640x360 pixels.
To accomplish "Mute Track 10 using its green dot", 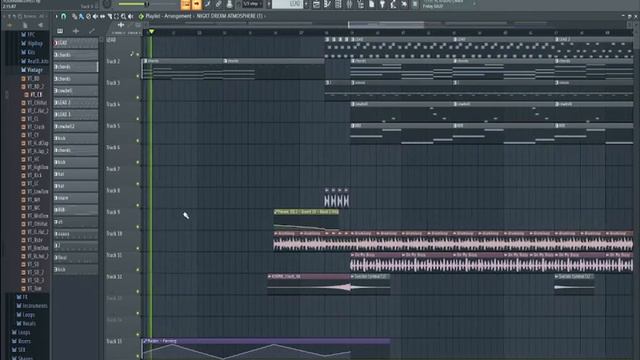I will pyautogui.click(x=138, y=248).
